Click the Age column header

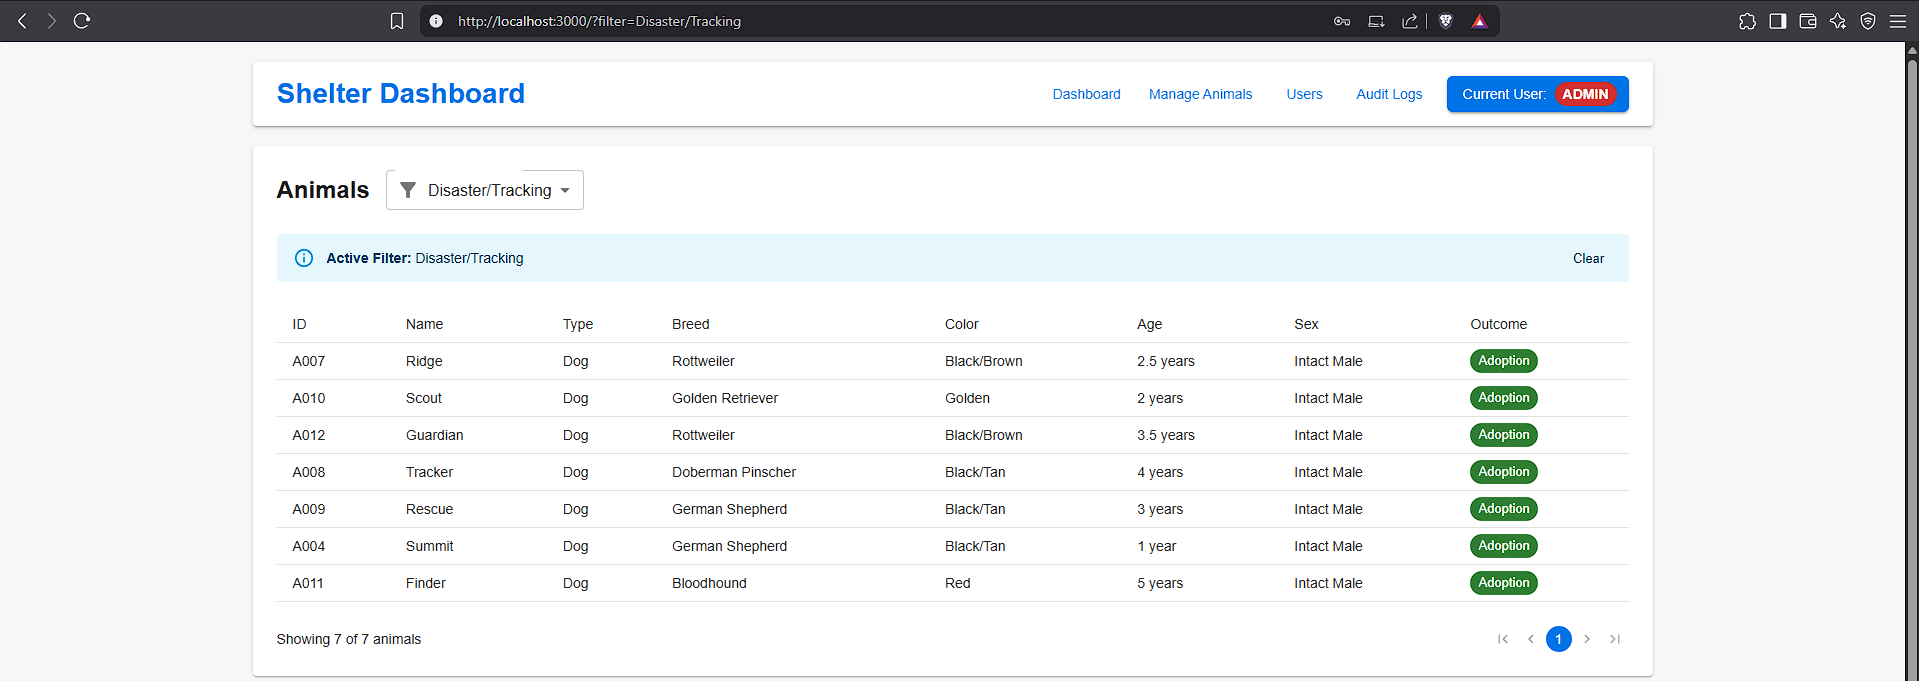click(1149, 324)
